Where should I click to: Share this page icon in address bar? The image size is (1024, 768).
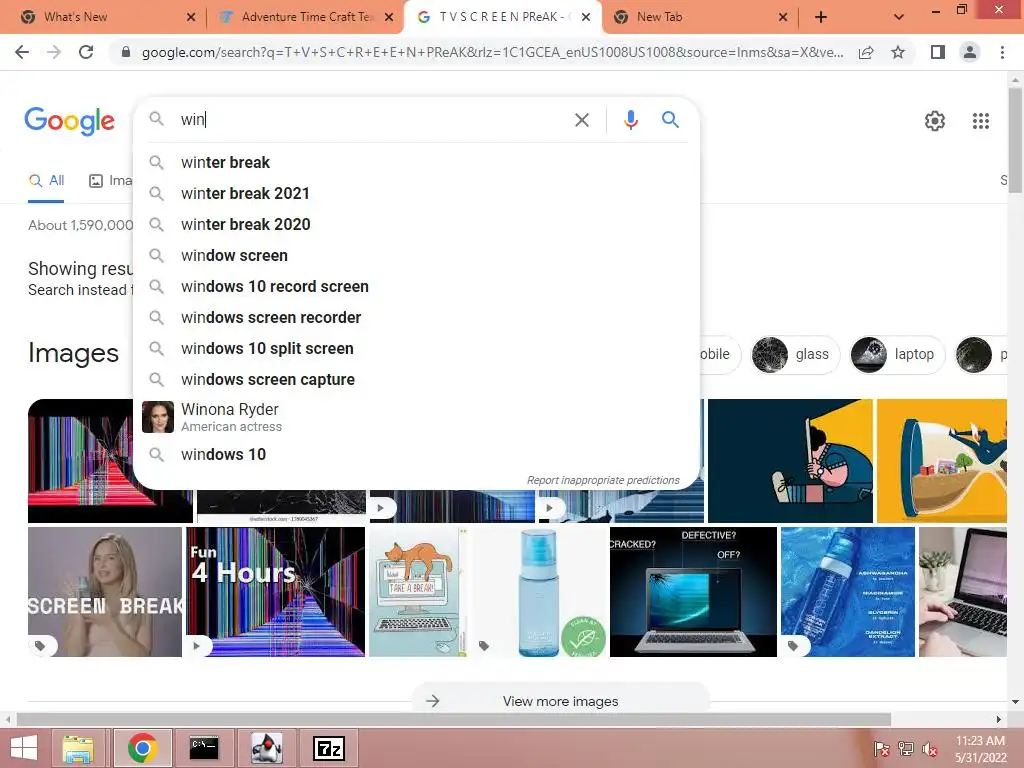click(866, 52)
